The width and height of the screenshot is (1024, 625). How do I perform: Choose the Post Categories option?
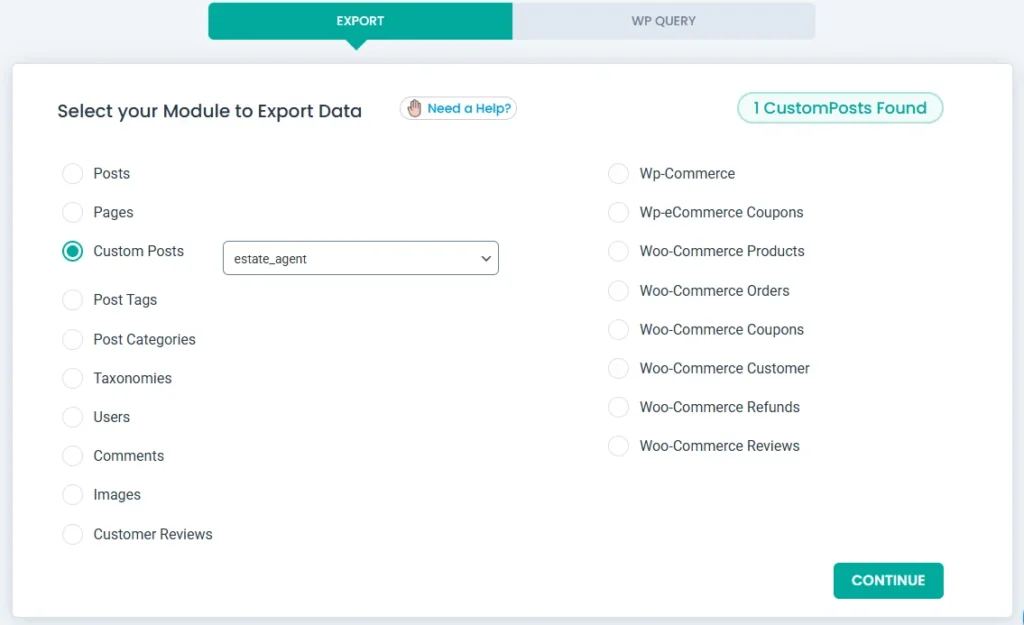73,340
